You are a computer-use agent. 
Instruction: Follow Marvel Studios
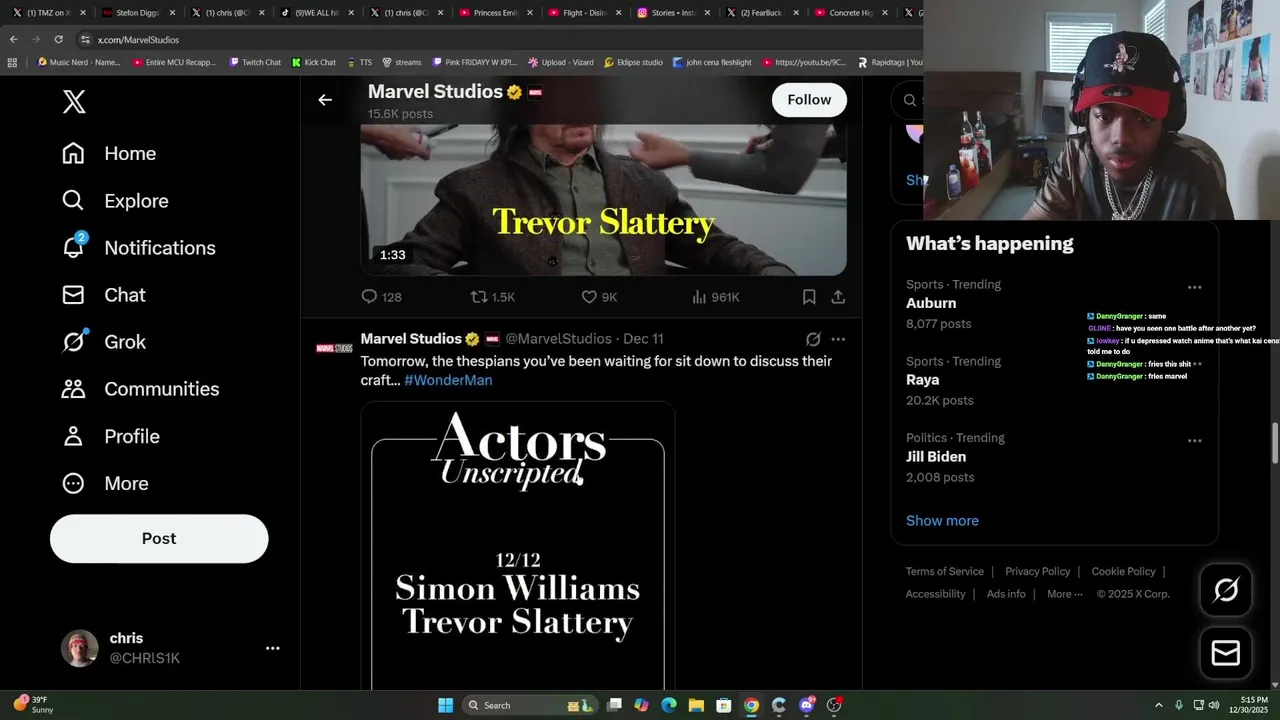(x=809, y=99)
